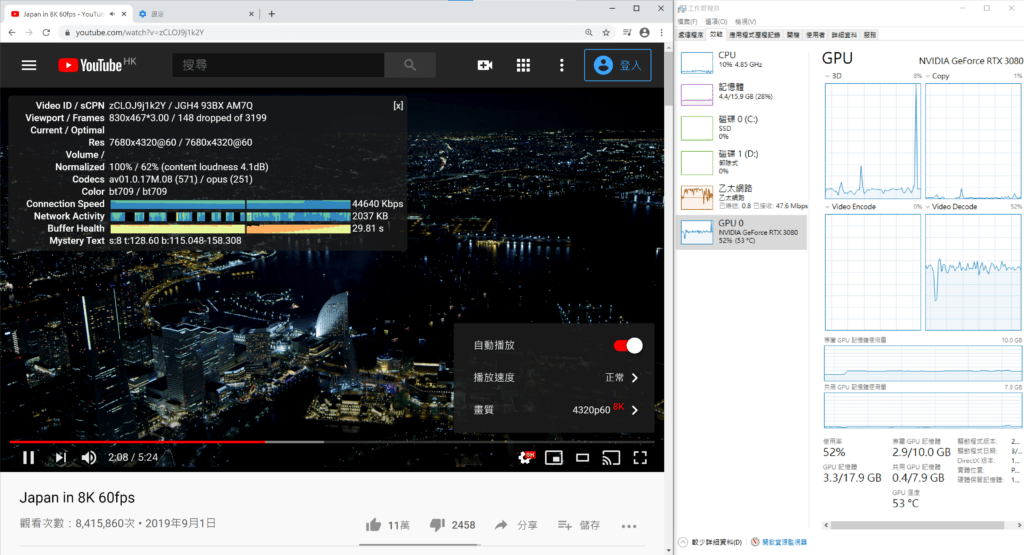The height and width of the screenshot is (555, 1024).
Task: Share the video via 分享 button
Action: [516, 525]
